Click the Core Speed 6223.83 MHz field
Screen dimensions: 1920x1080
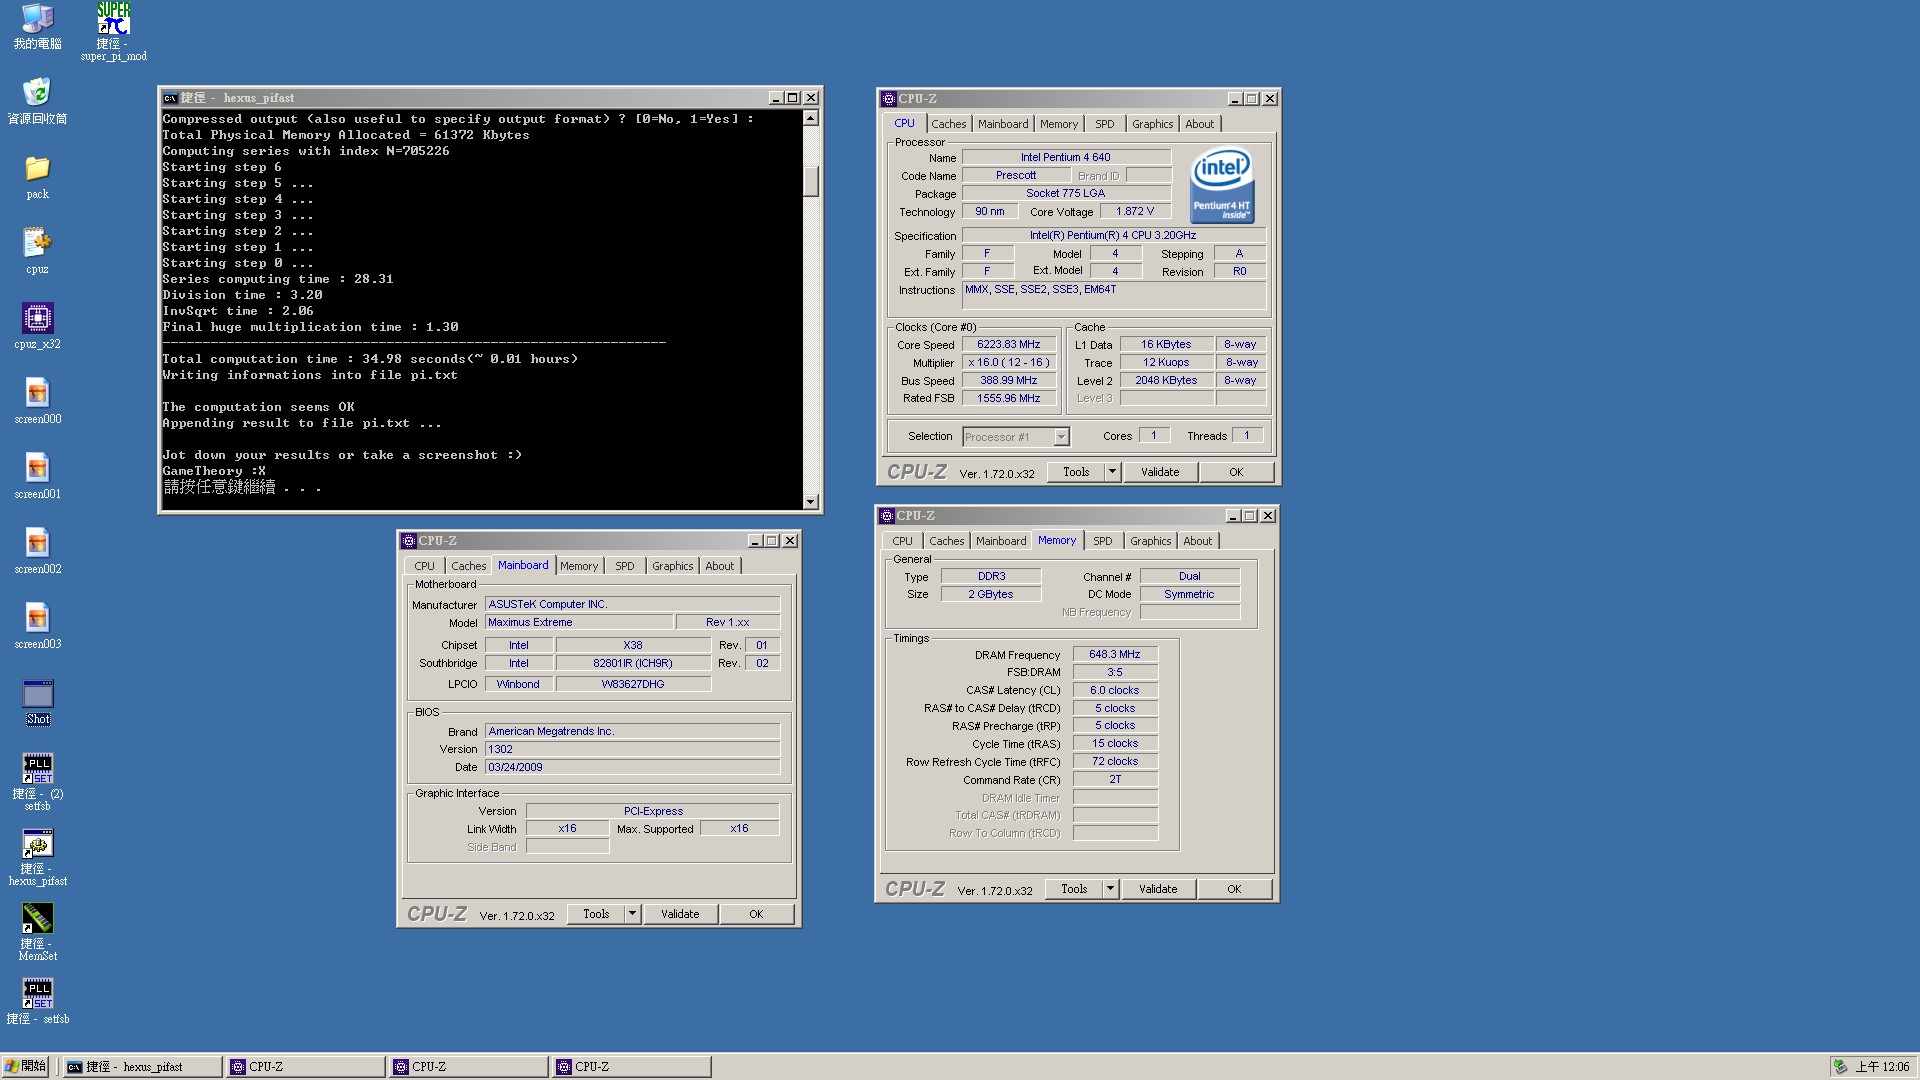pyautogui.click(x=1008, y=345)
